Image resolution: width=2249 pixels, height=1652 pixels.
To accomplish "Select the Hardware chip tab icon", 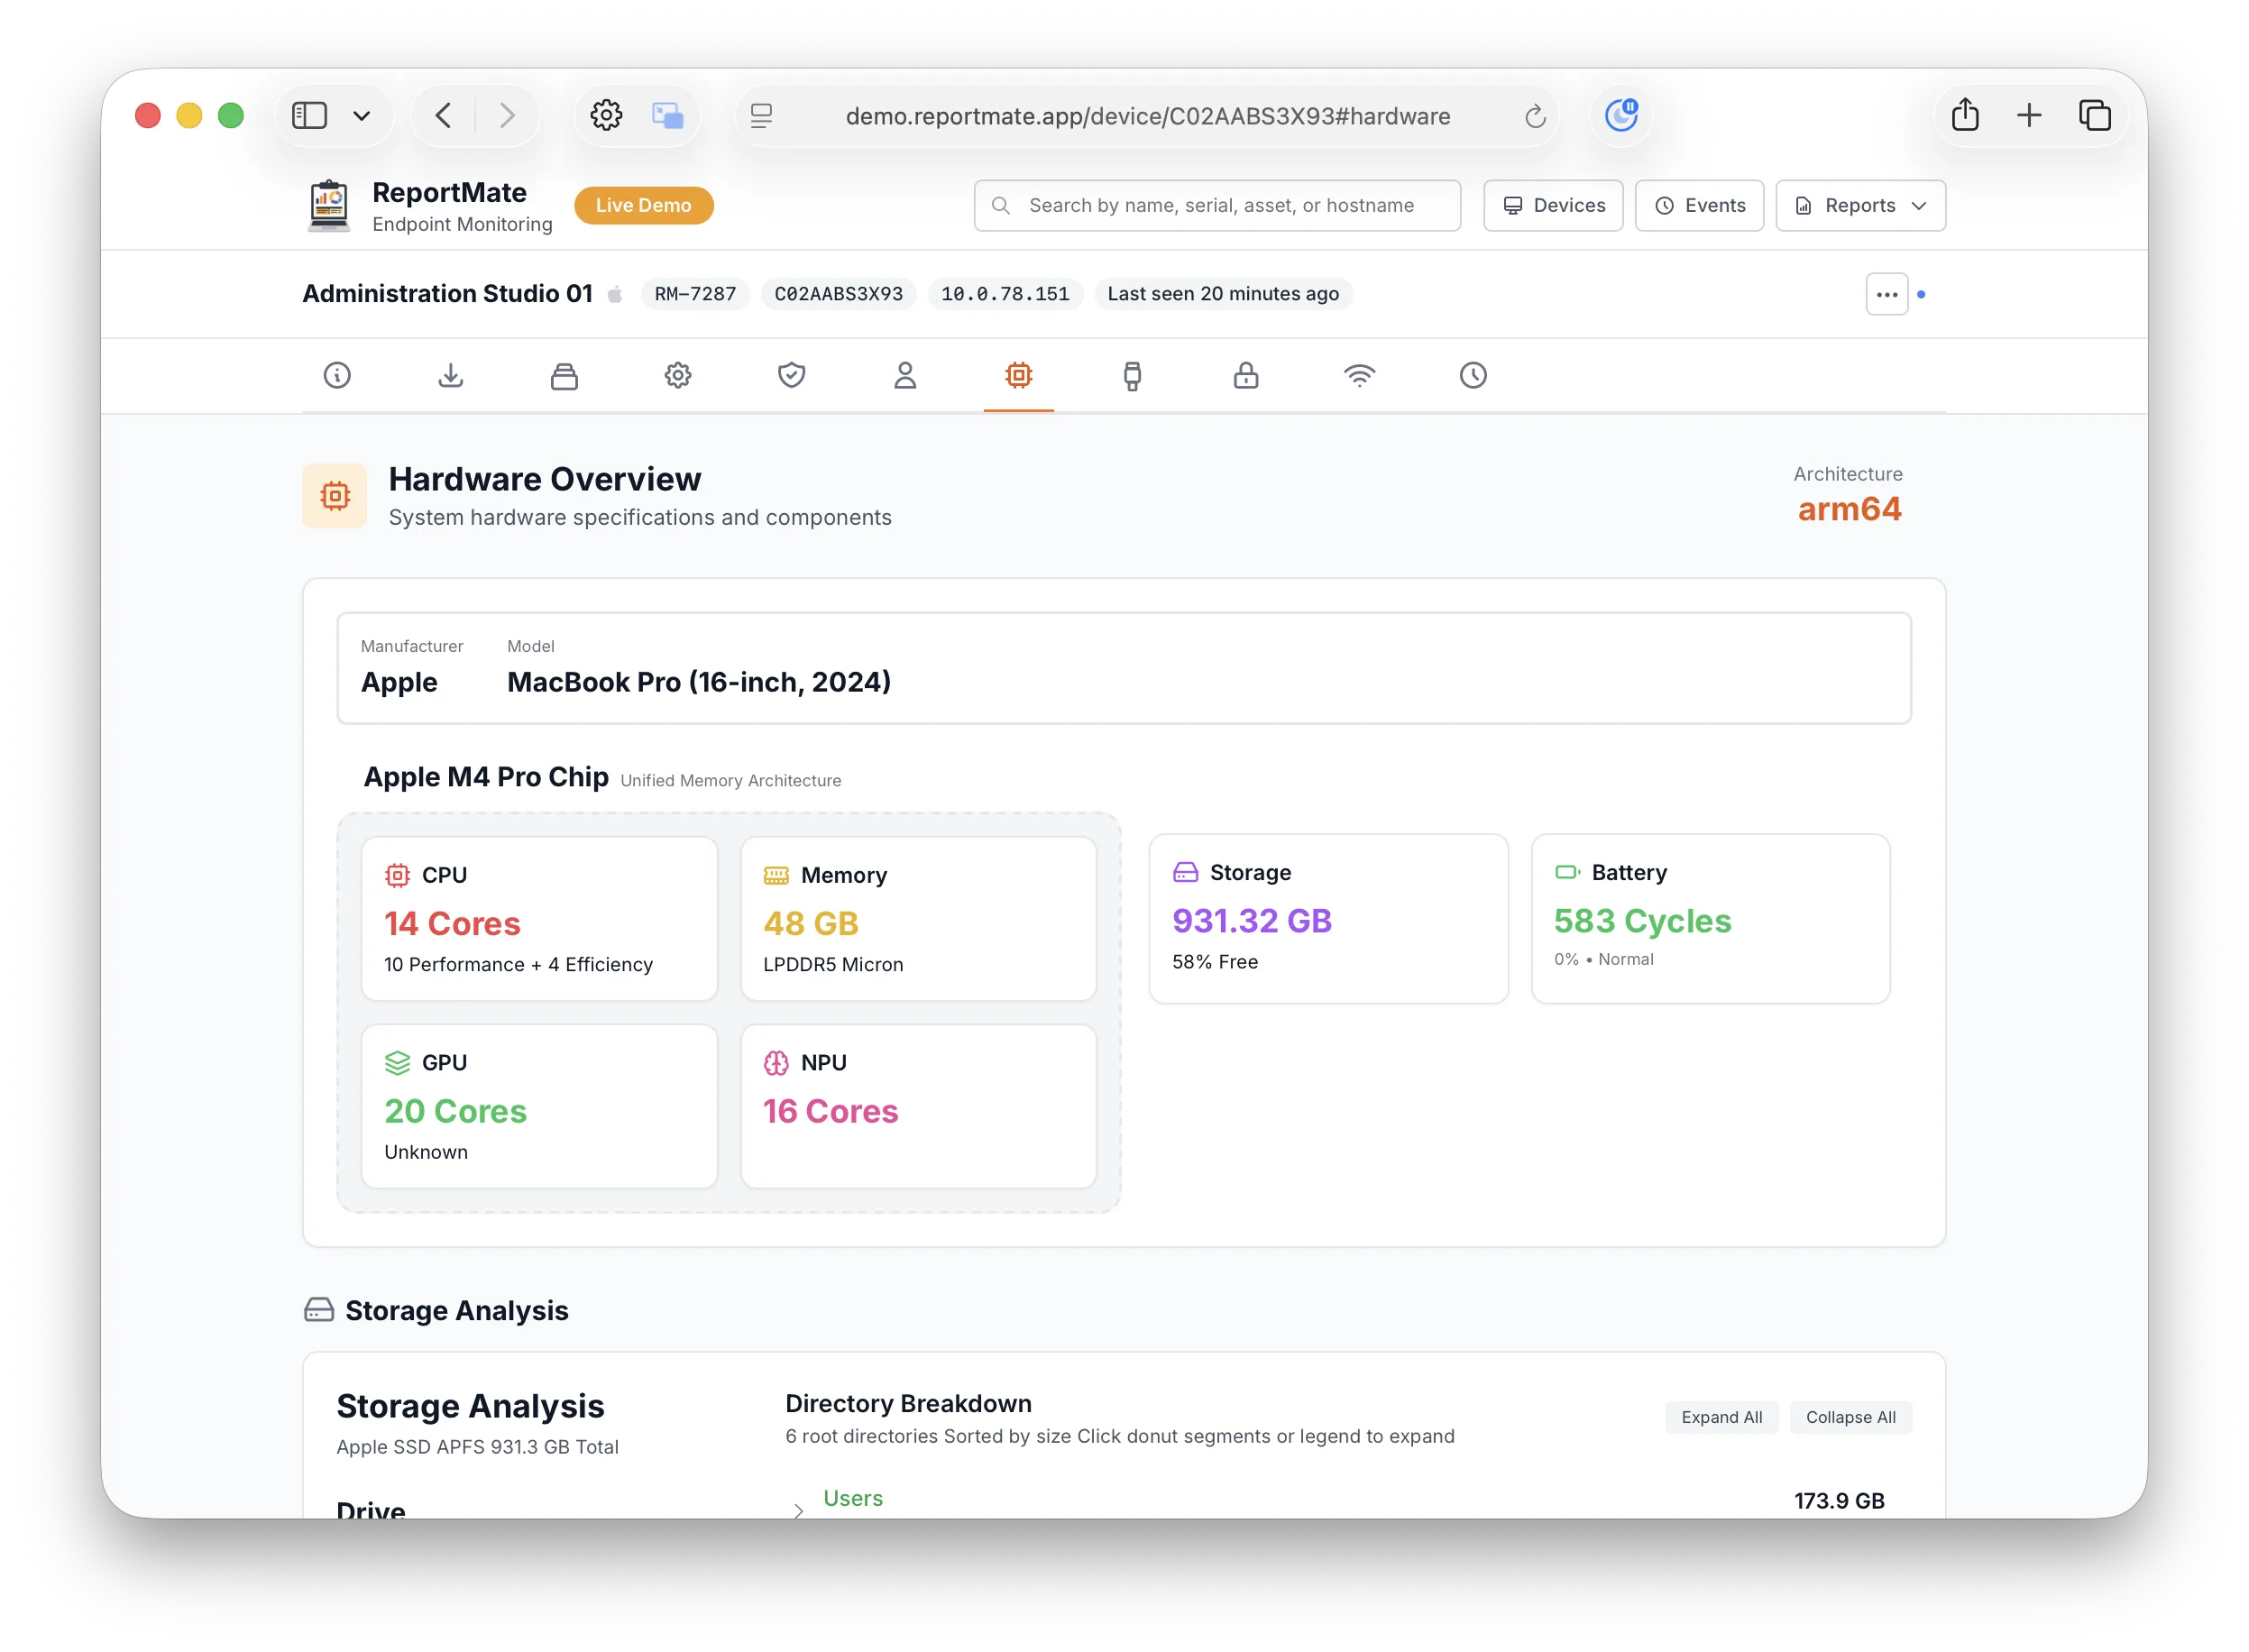I will tap(1018, 375).
